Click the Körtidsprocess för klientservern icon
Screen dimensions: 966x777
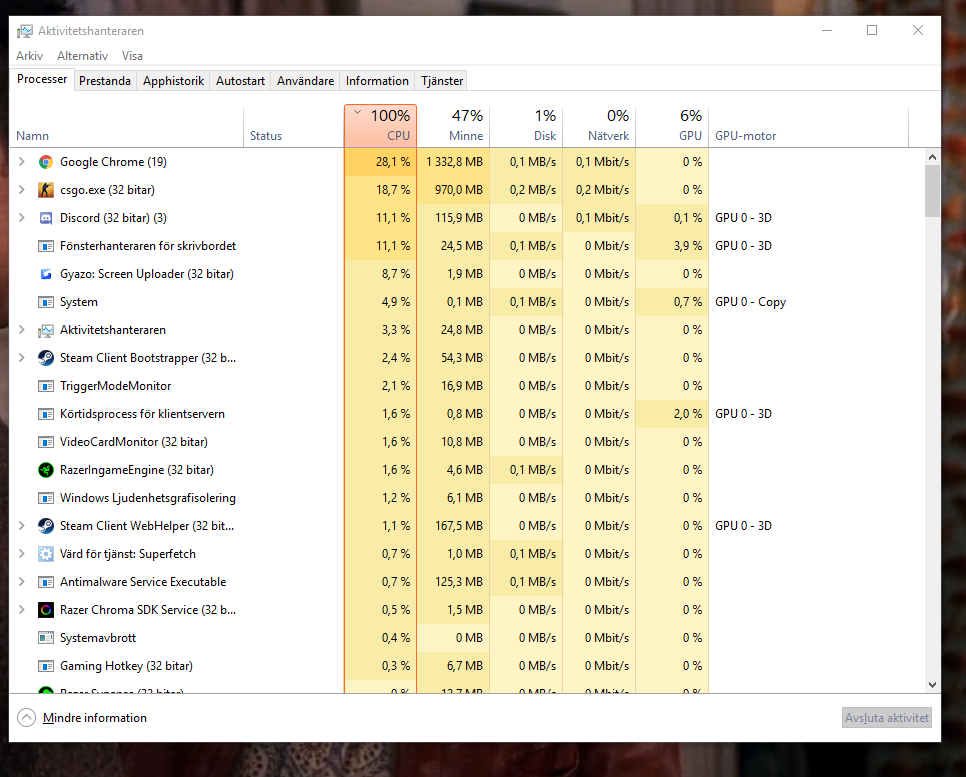click(46, 414)
